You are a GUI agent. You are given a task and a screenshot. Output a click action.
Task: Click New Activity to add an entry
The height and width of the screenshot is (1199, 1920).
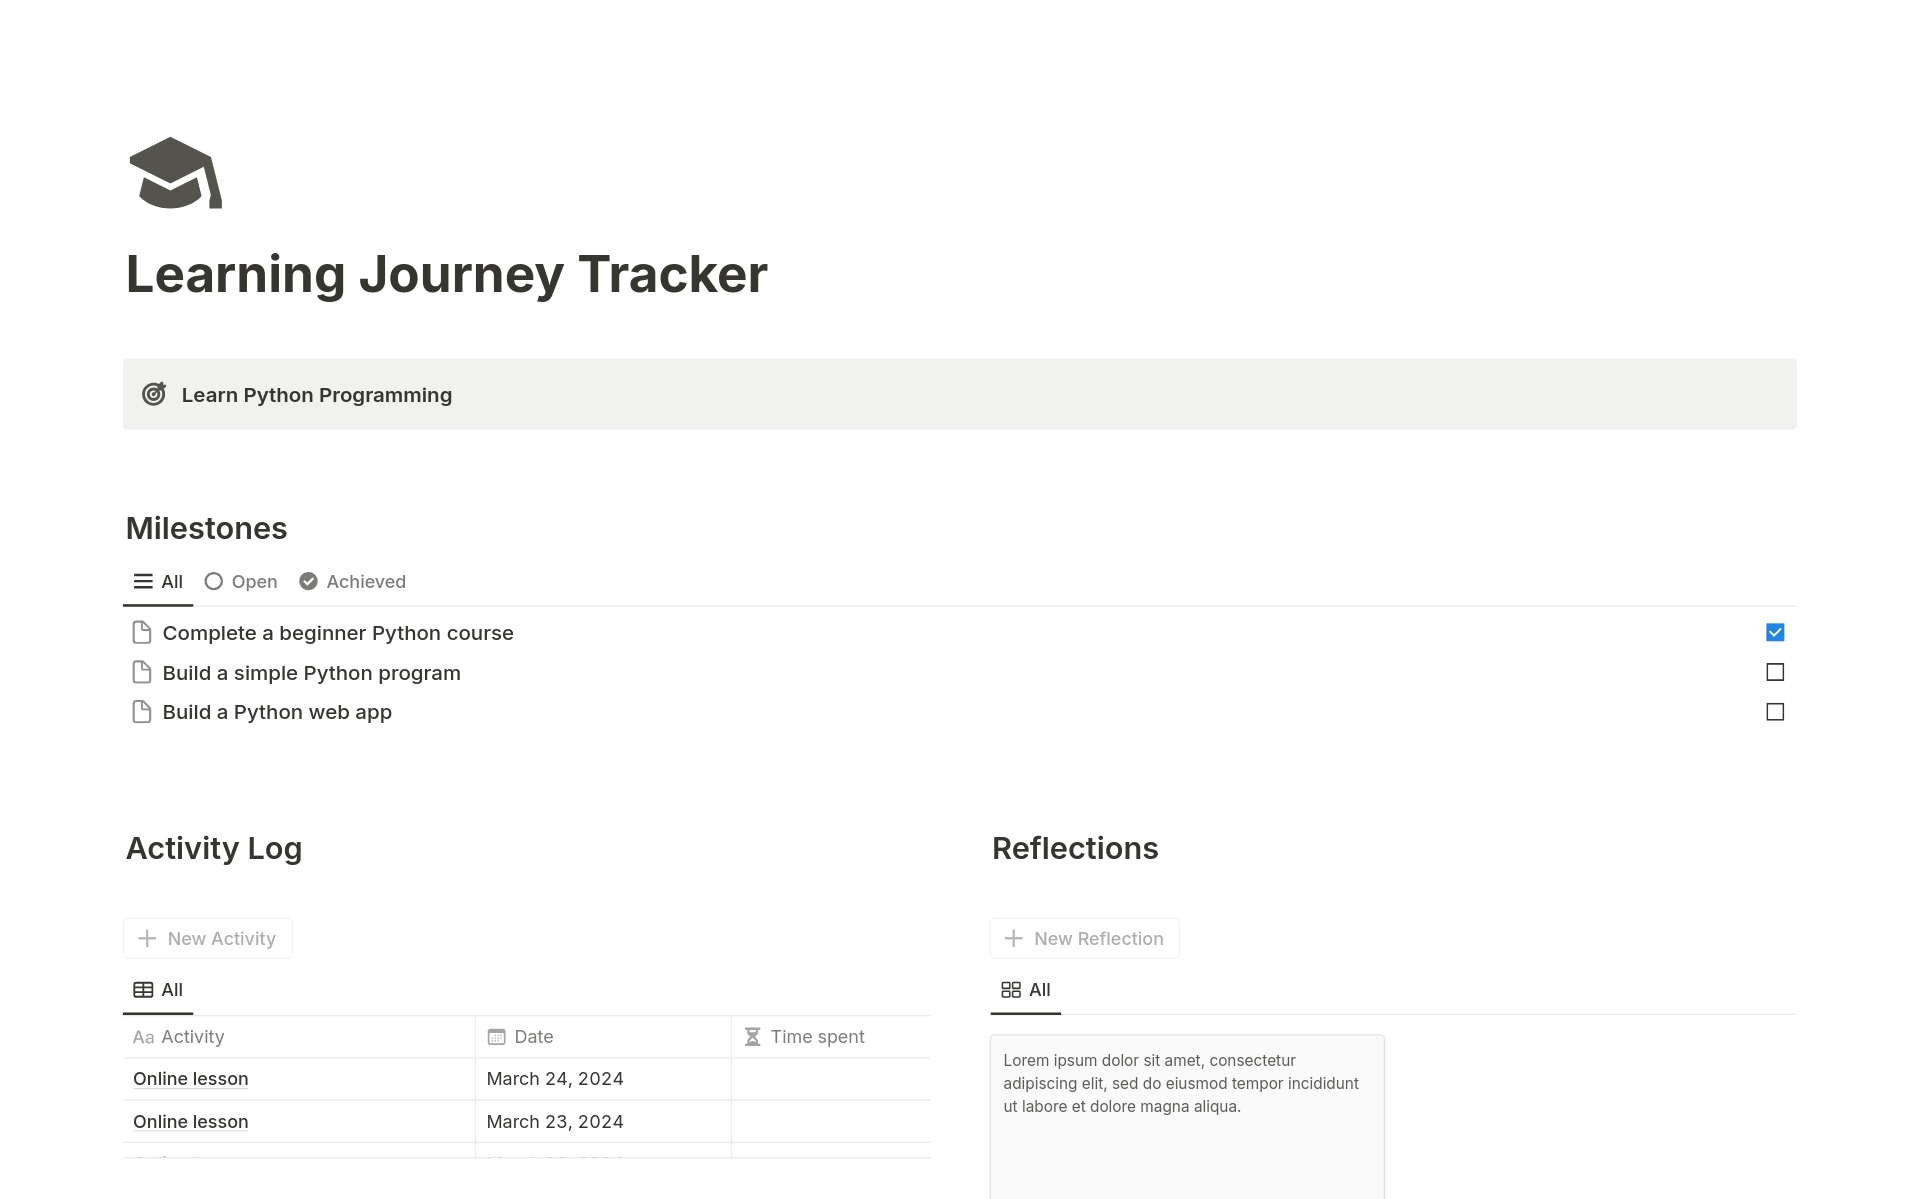tap(207, 938)
